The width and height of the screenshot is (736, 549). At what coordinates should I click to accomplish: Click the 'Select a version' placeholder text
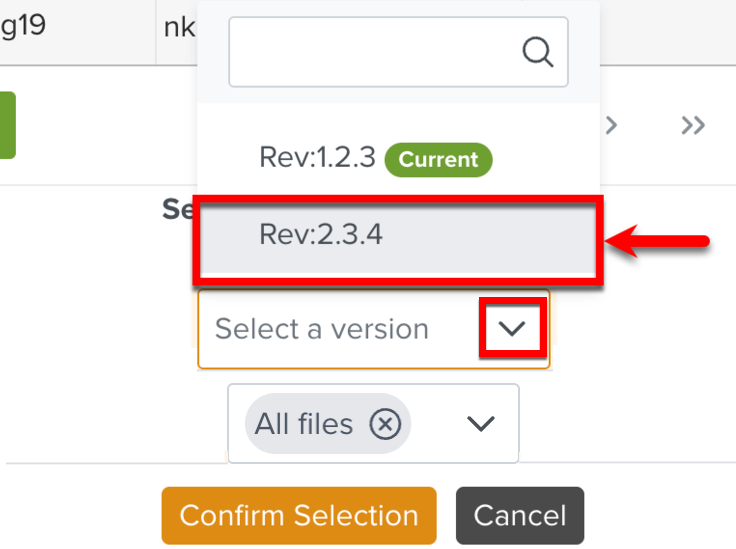[321, 329]
